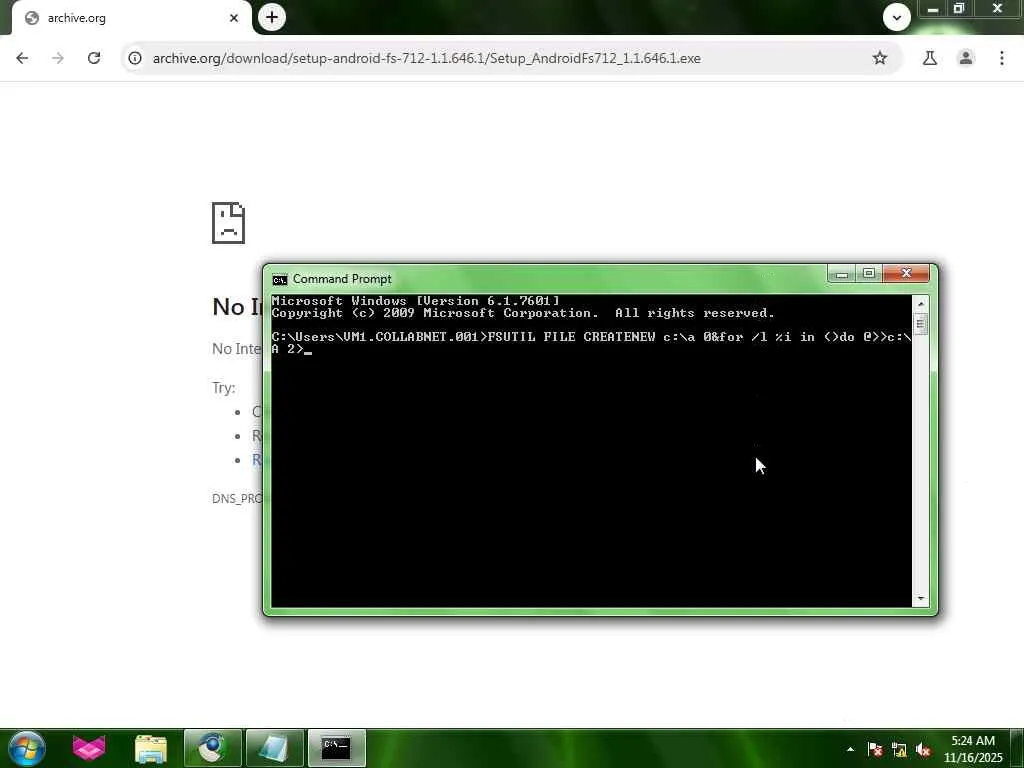
Task: Click Command Prompt scrollbar down arrow
Action: (x=921, y=598)
